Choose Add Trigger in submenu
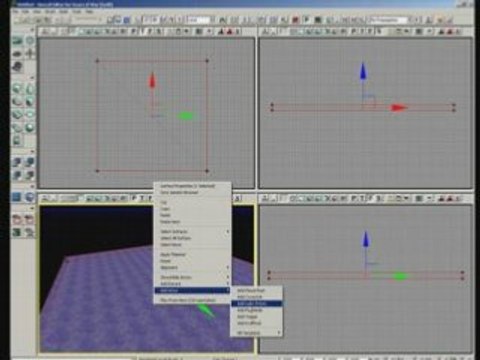 point(257,317)
